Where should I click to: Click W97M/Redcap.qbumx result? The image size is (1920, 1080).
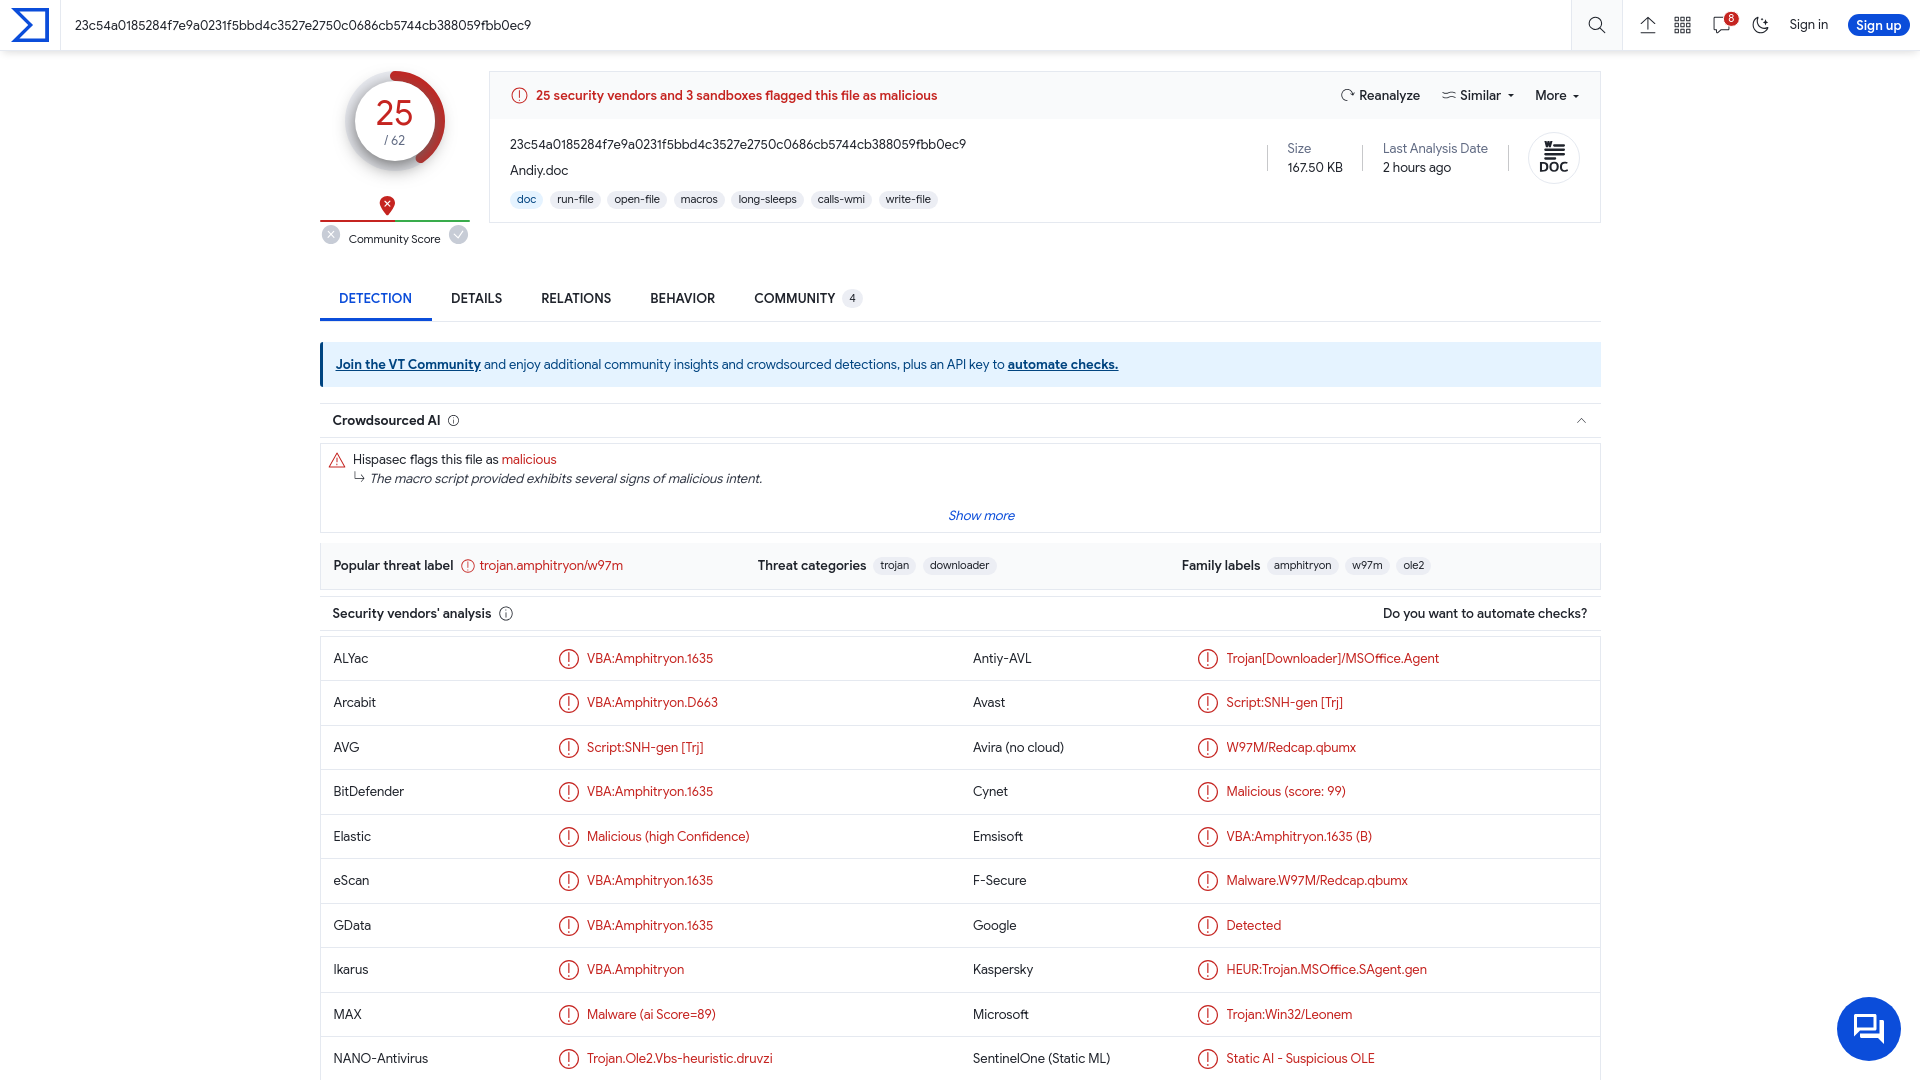point(1291,748)
